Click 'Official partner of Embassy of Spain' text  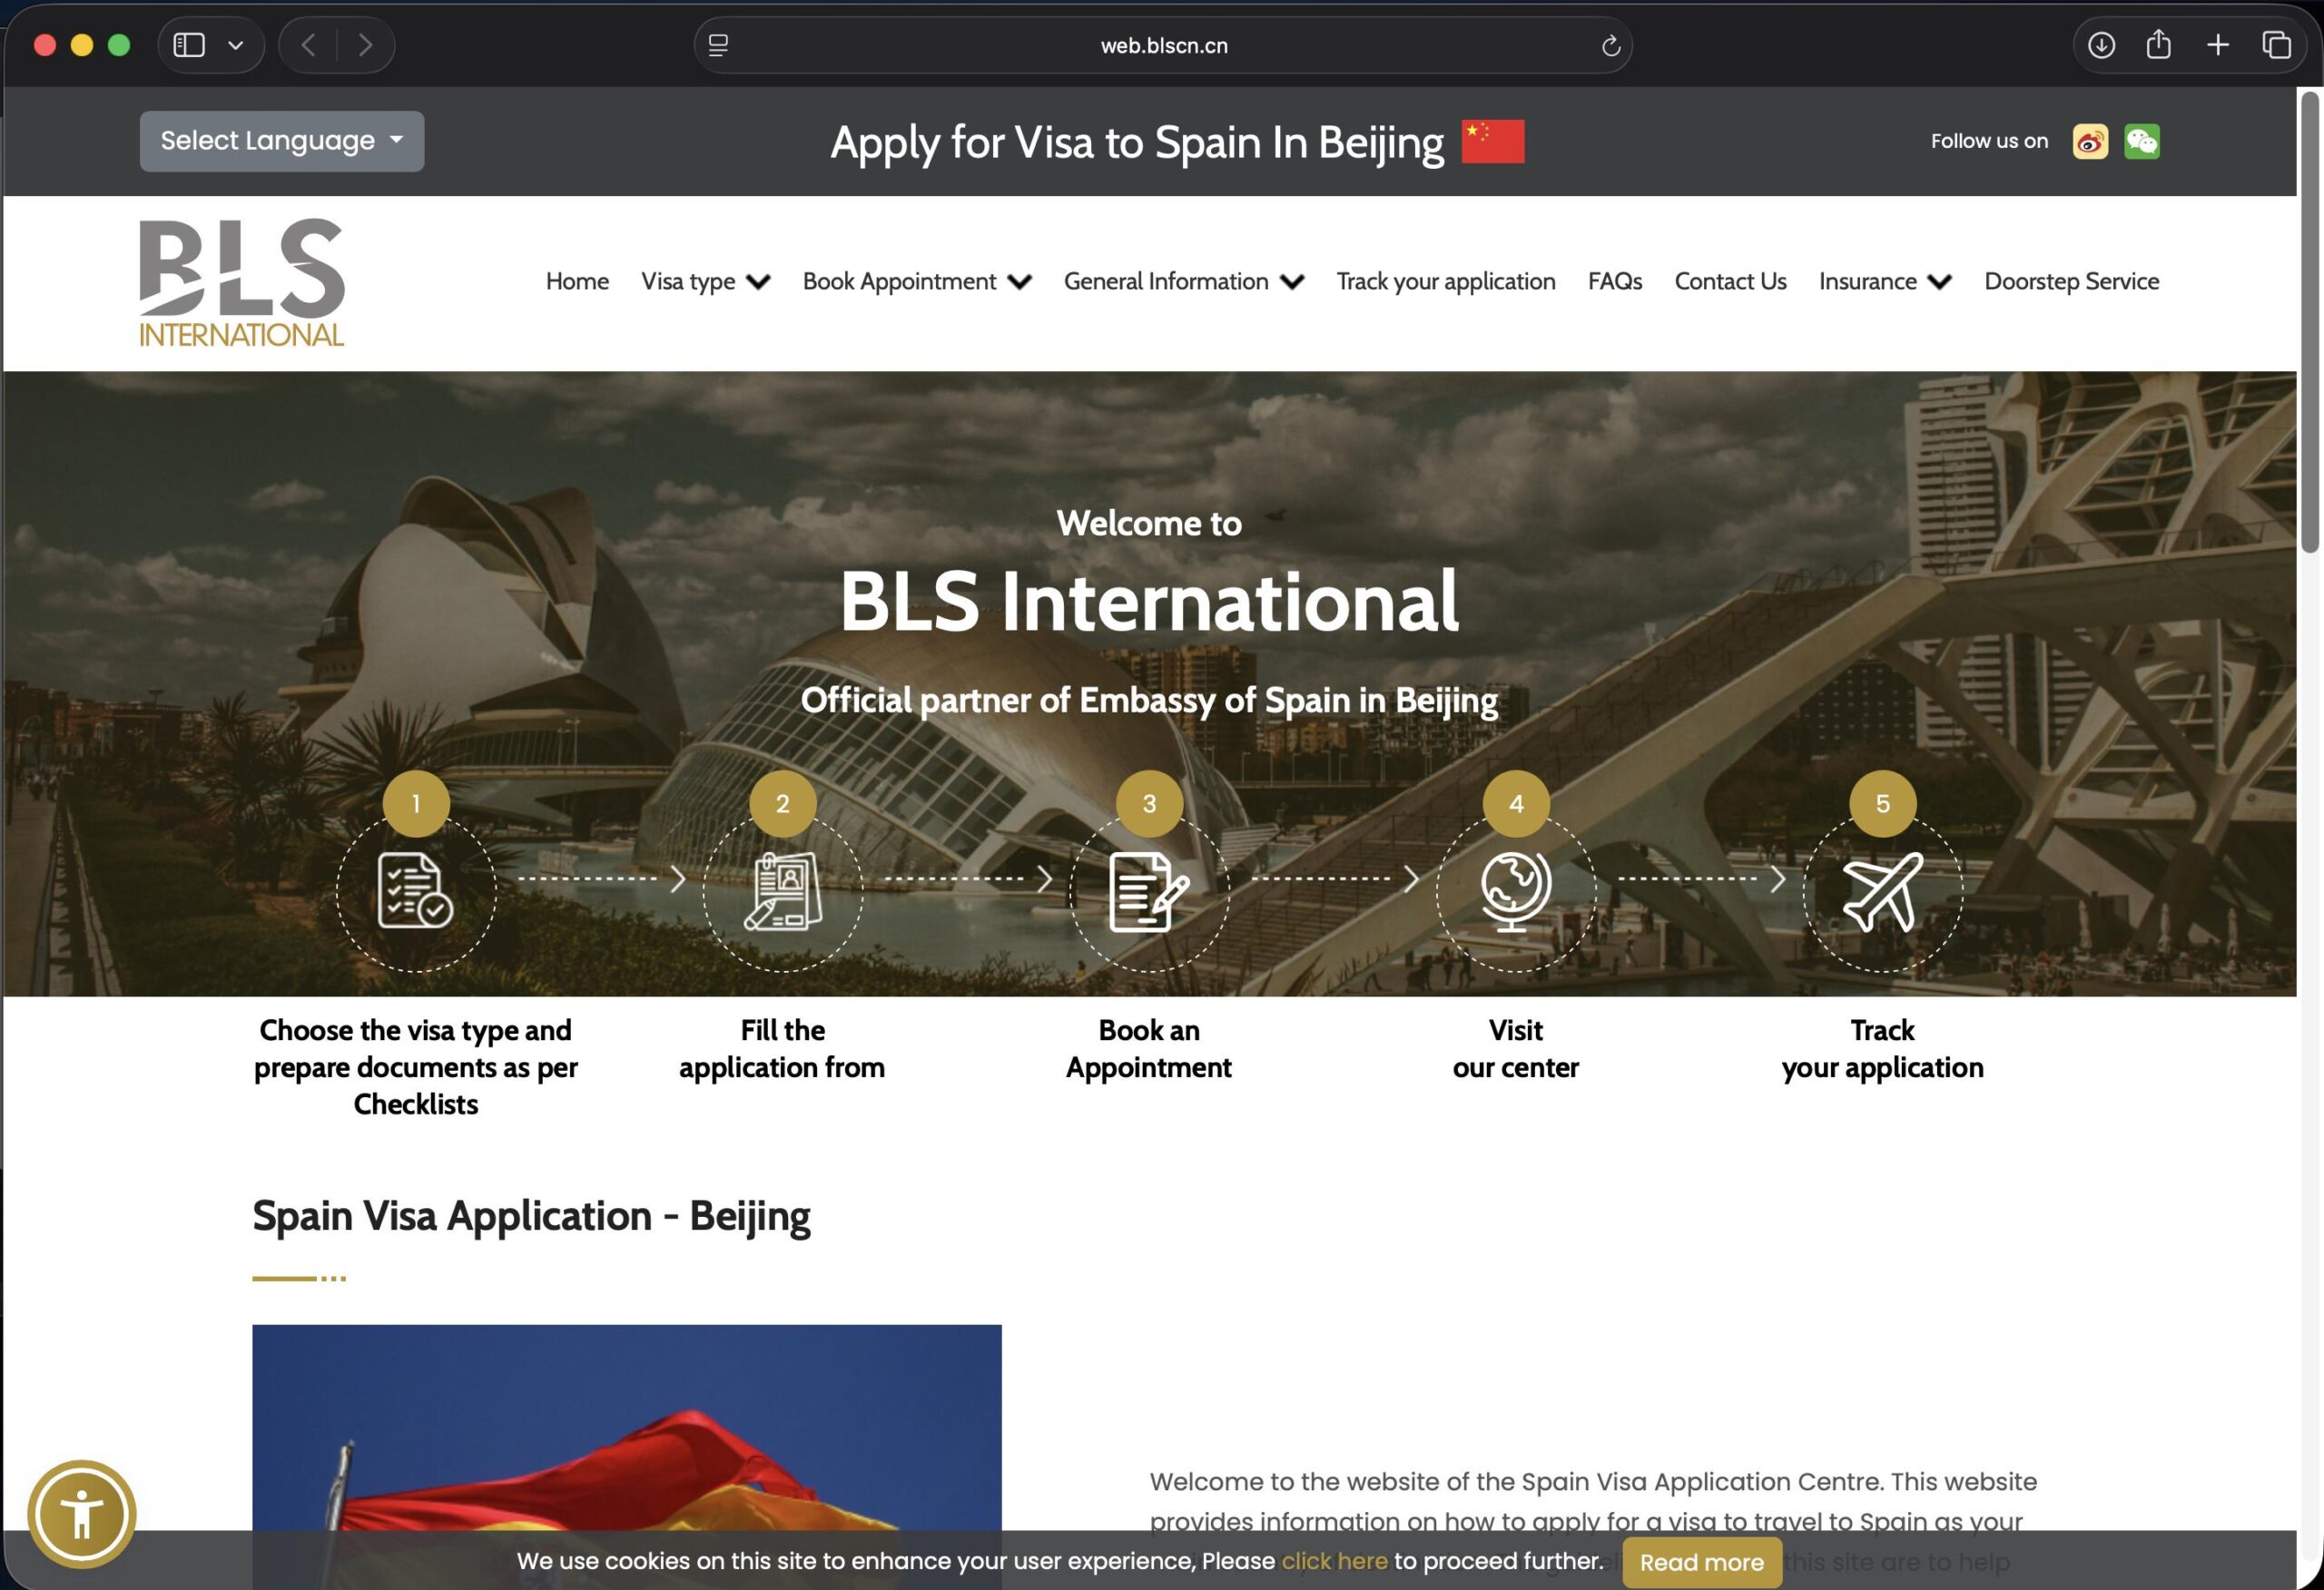pyautogui.click(x=1149, y=700)
